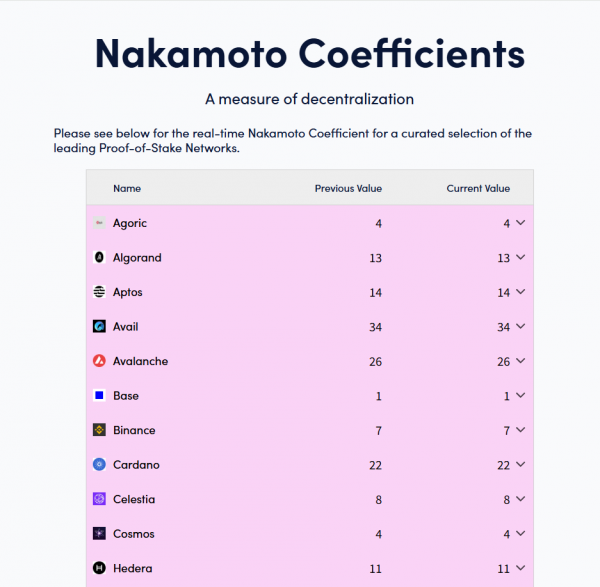Click the Avail network logo icon
600x587 pixels.
coord(99,327)
